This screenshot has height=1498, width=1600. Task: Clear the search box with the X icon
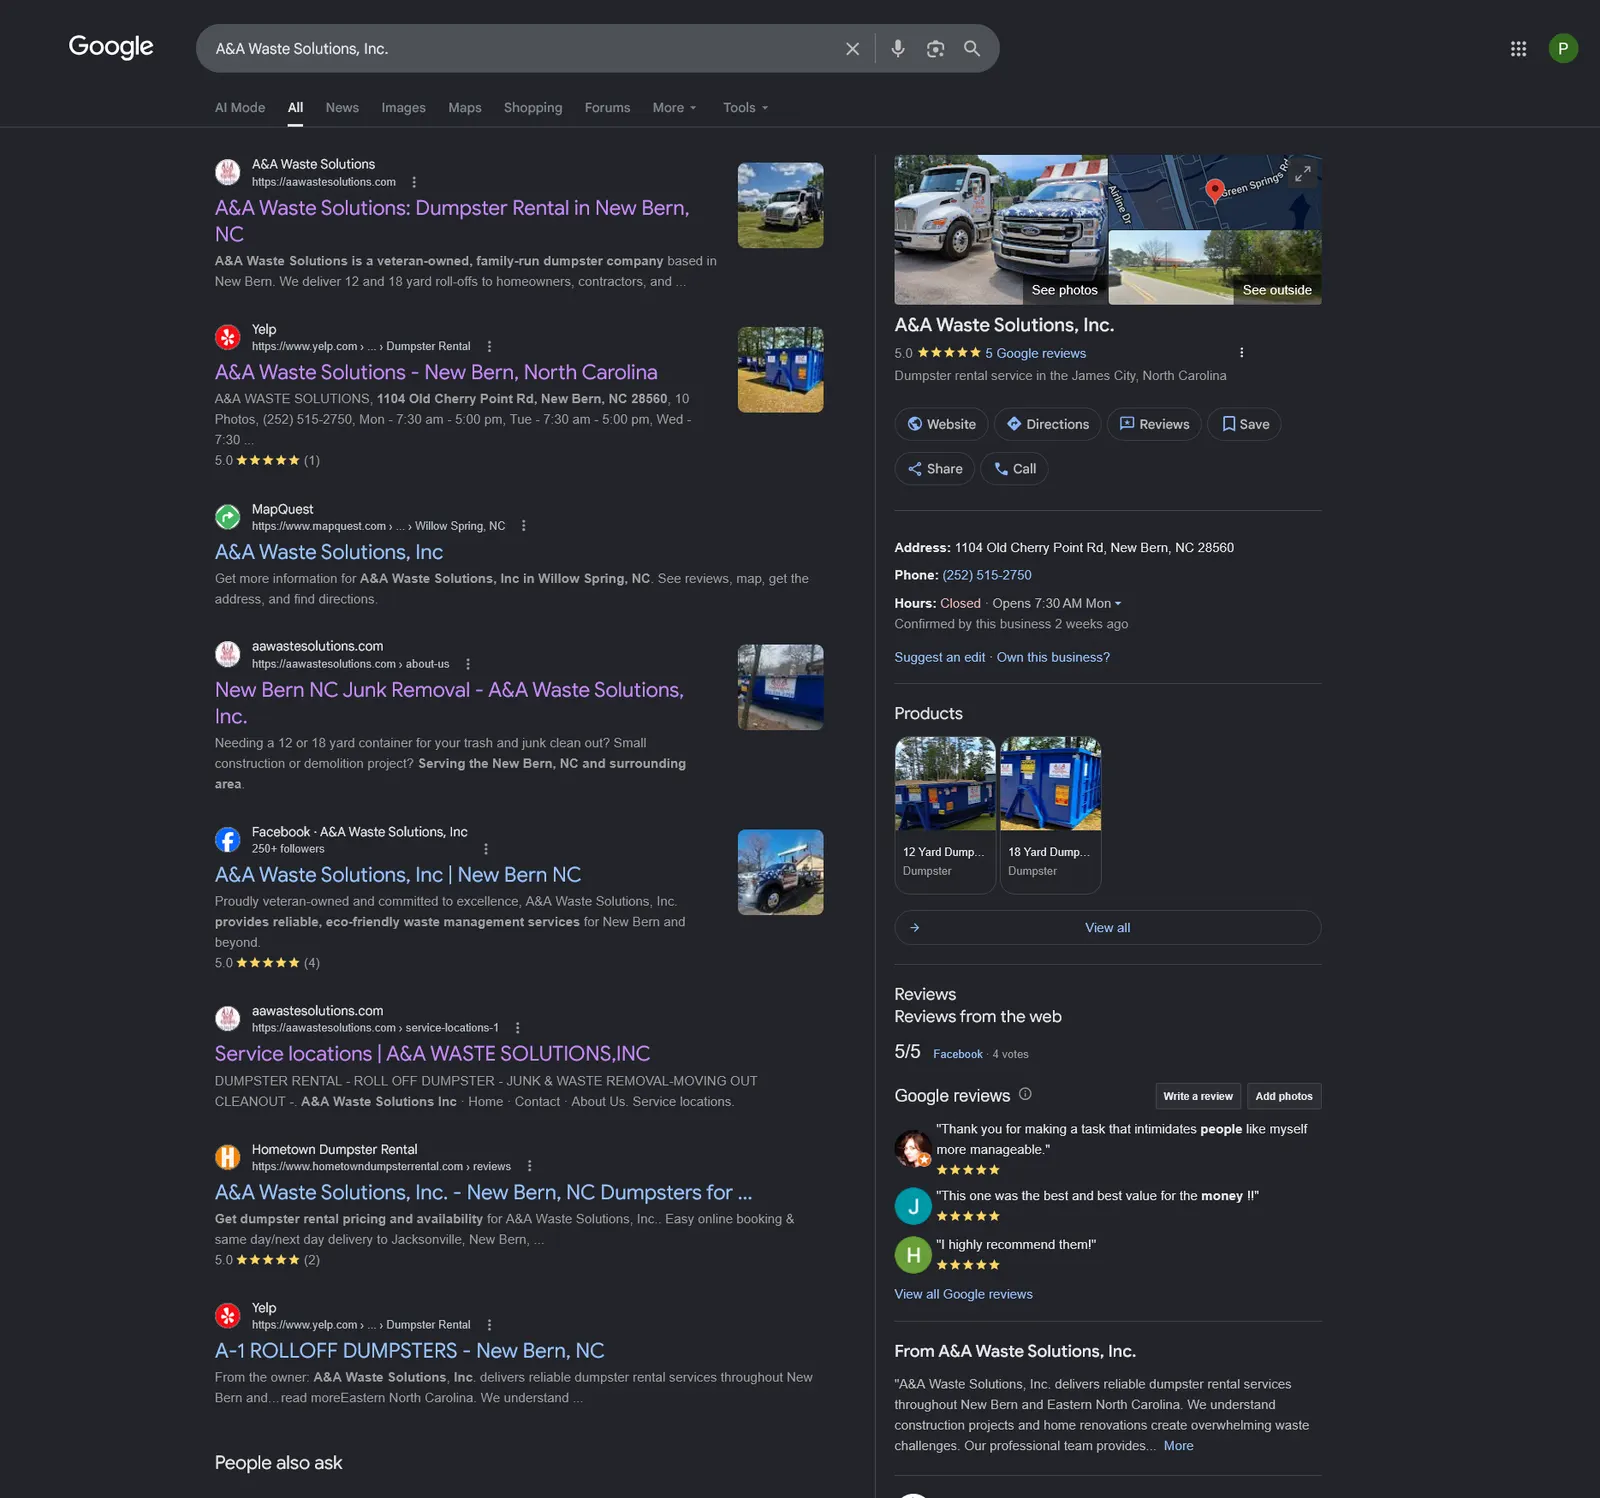click(x=852, y=49)
